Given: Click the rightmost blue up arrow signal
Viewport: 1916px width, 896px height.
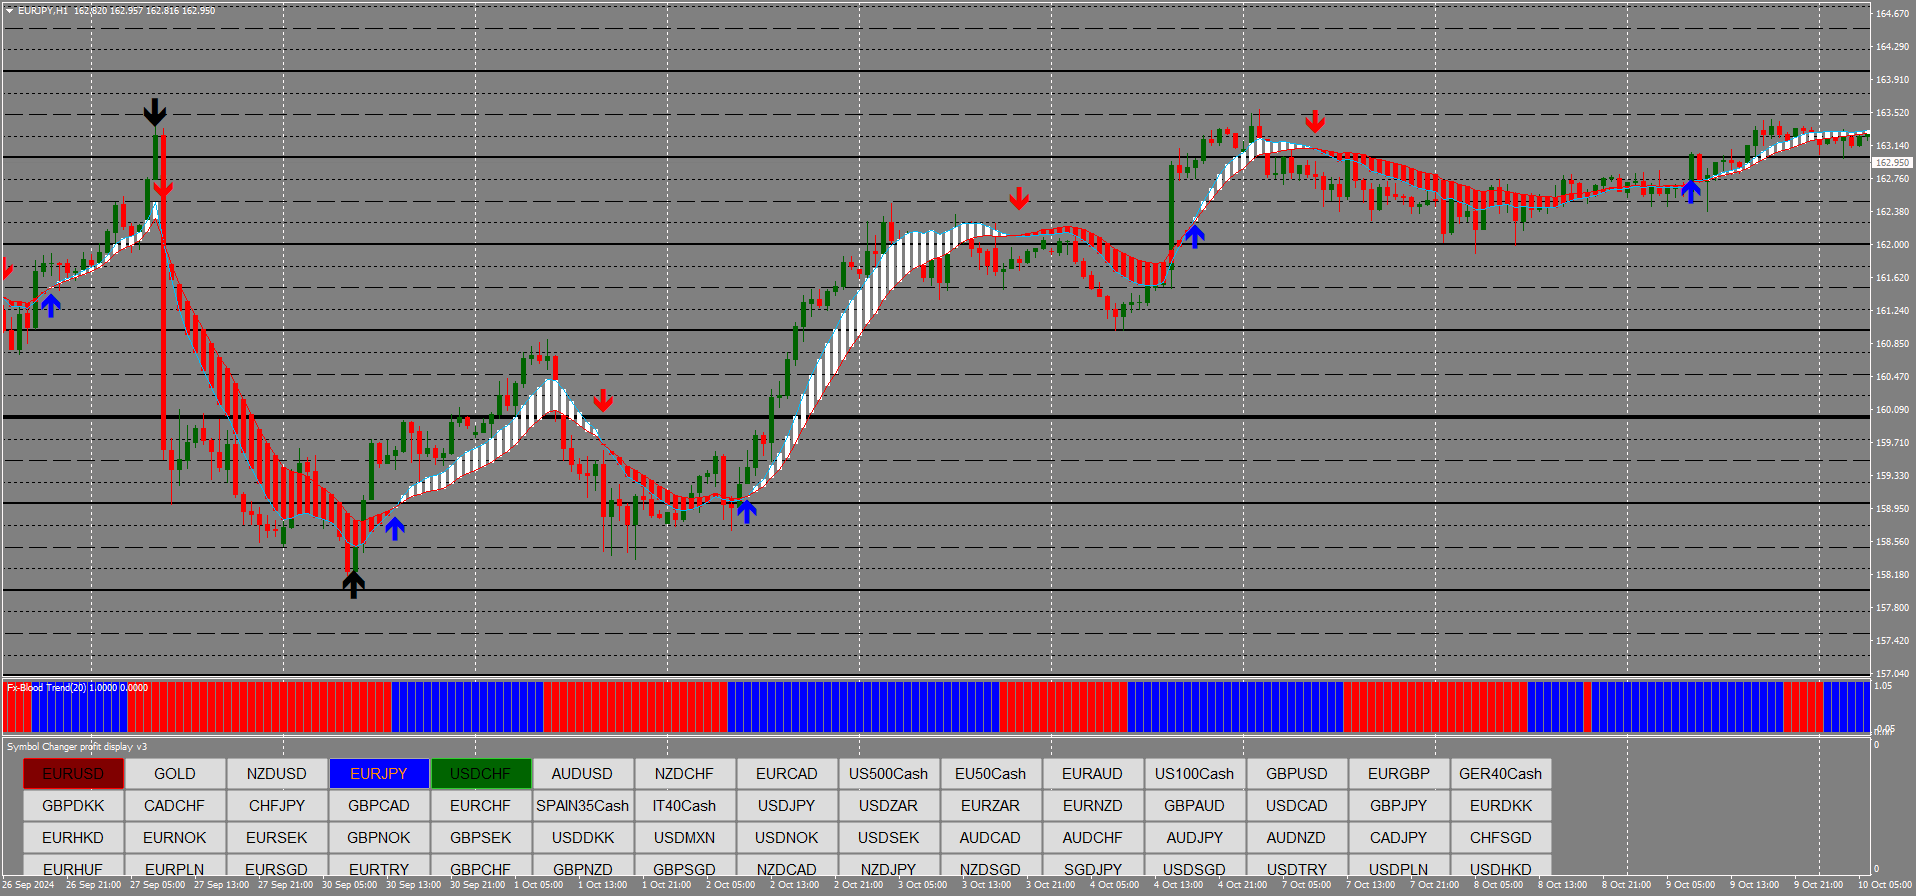Looking at the screenshot, I should pos(1691,190).
